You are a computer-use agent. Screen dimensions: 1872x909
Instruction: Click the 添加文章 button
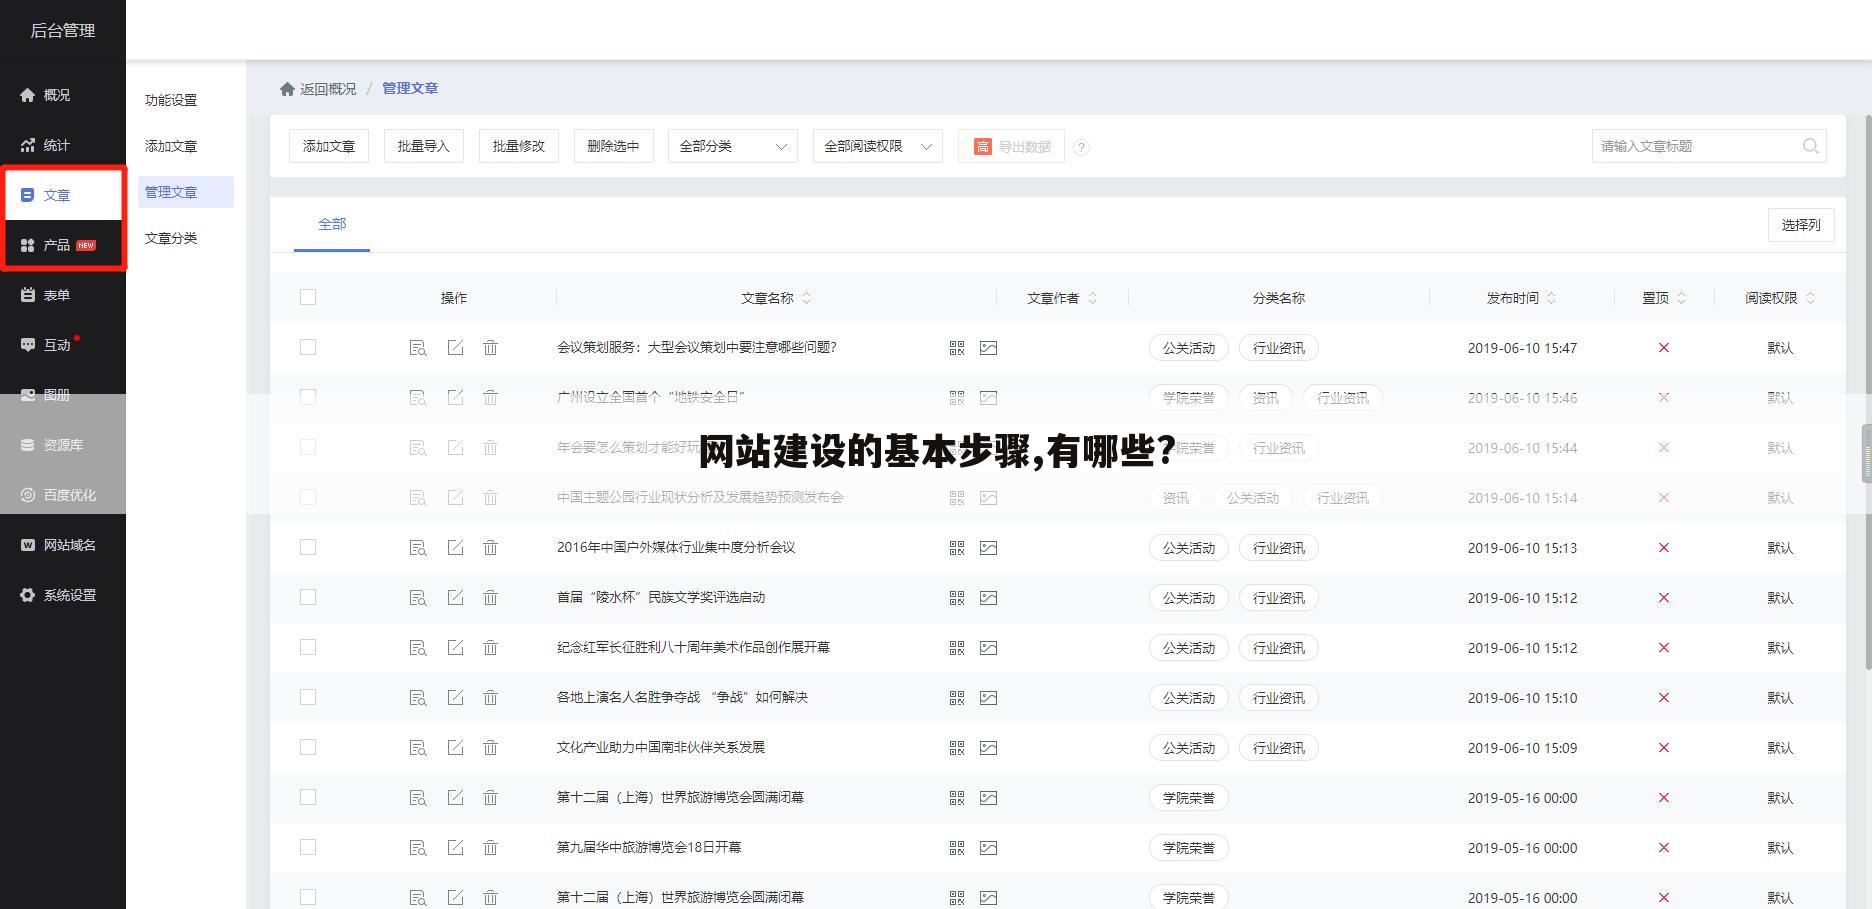pos(328,146)
